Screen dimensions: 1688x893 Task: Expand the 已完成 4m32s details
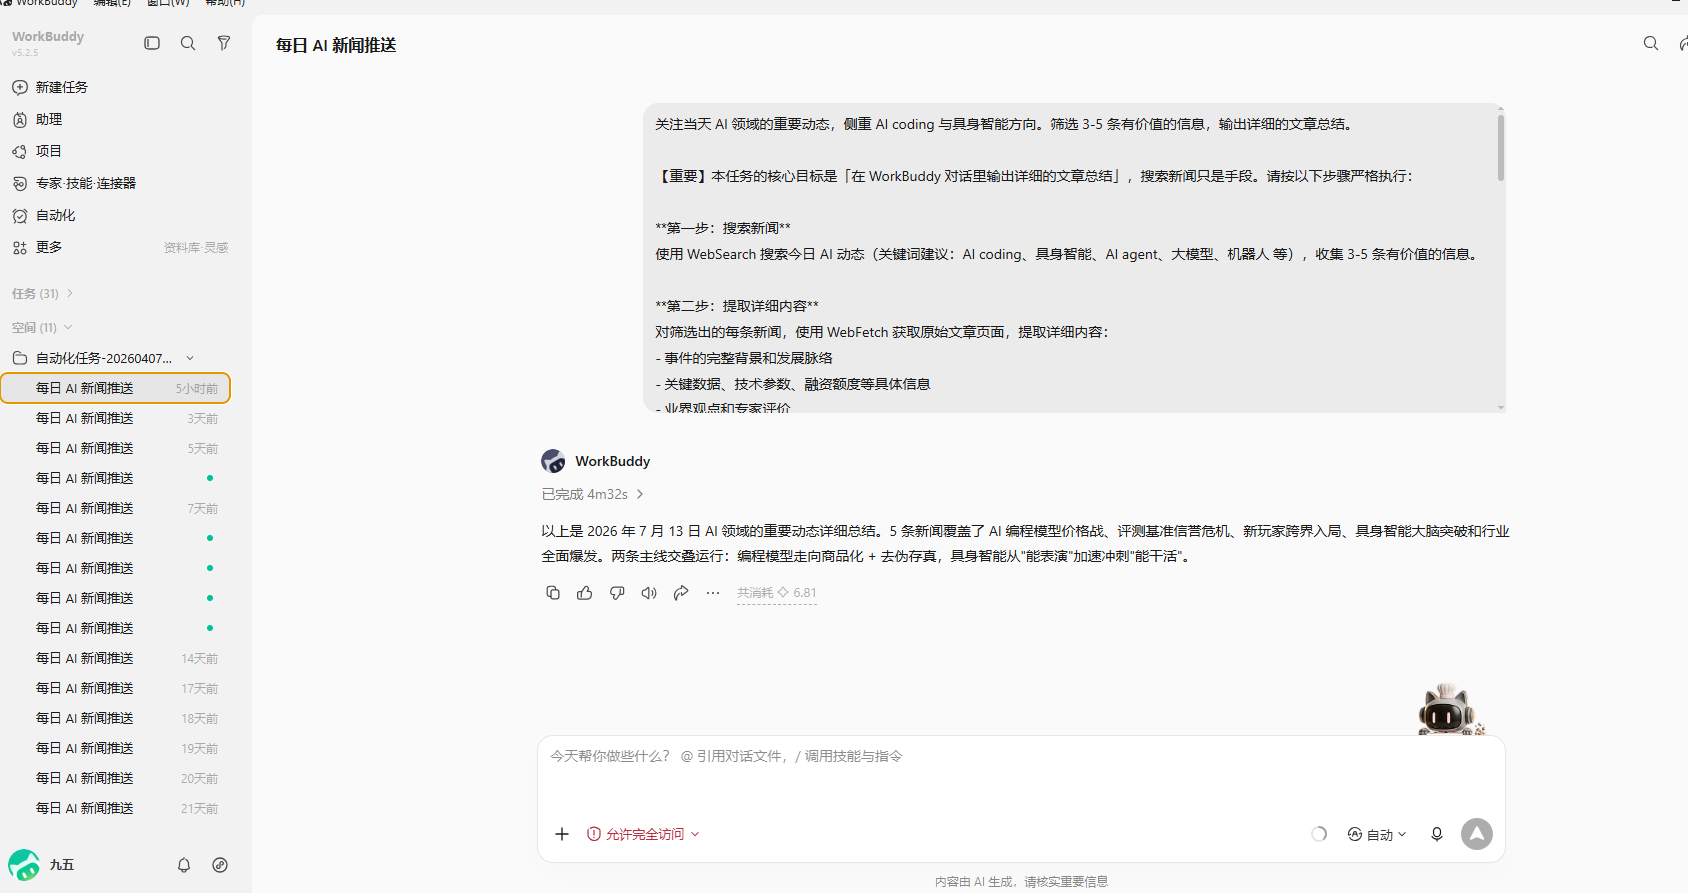pyautogui.click(x=592, y=494)
